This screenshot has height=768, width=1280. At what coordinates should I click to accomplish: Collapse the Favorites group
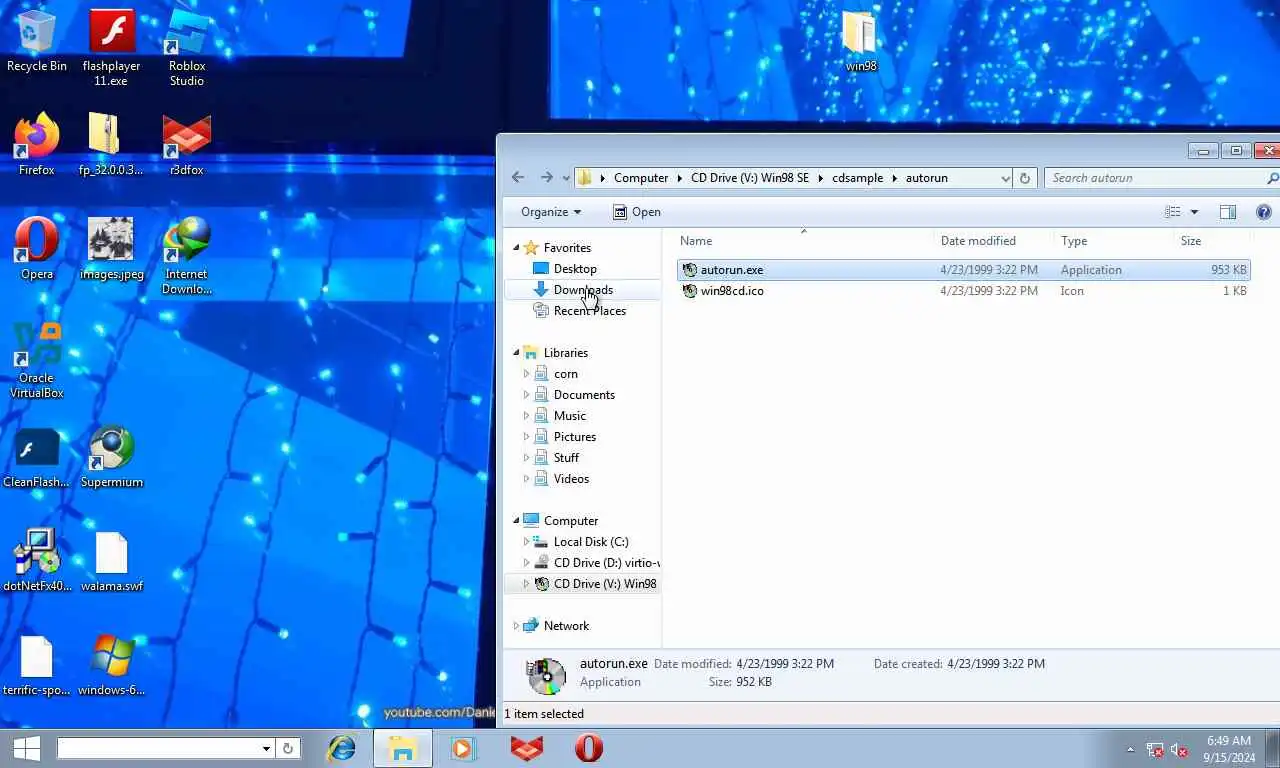[517, 248]
